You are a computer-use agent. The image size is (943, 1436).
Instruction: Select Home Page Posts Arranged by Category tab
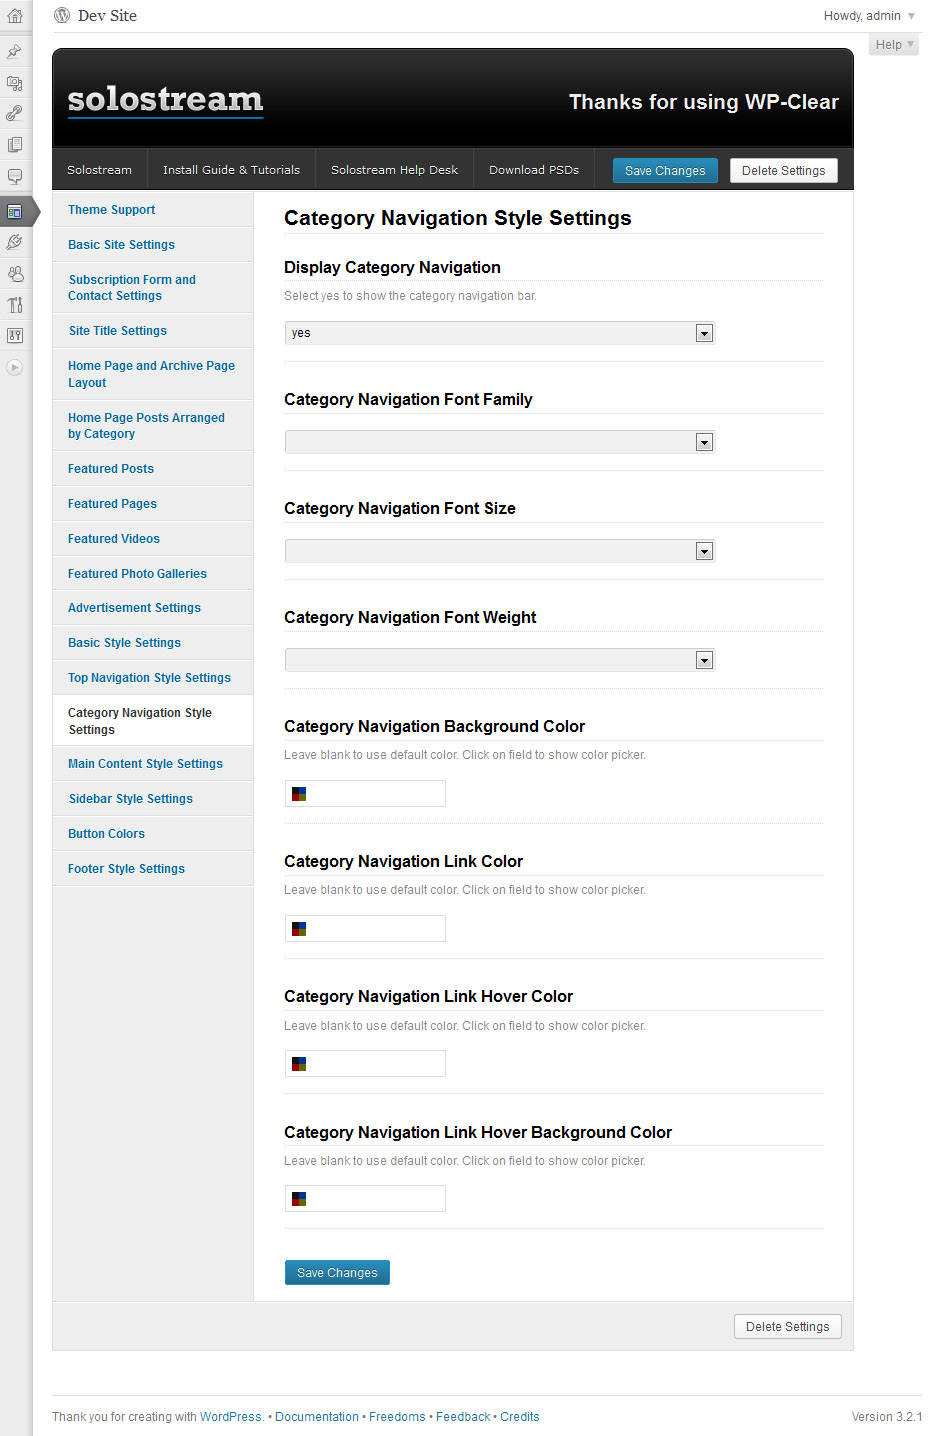pyautogui.click(x=153, y=426)
